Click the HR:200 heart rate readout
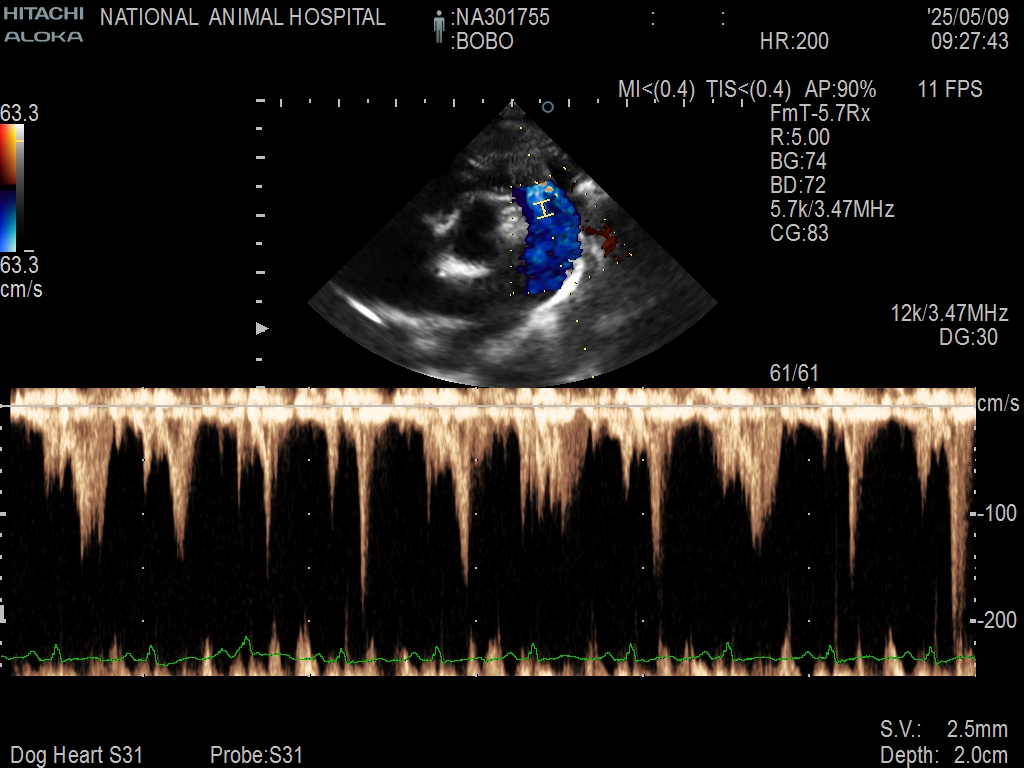Screen dimensions: 1024x768 pyautogui.click(x=794, y=42)
